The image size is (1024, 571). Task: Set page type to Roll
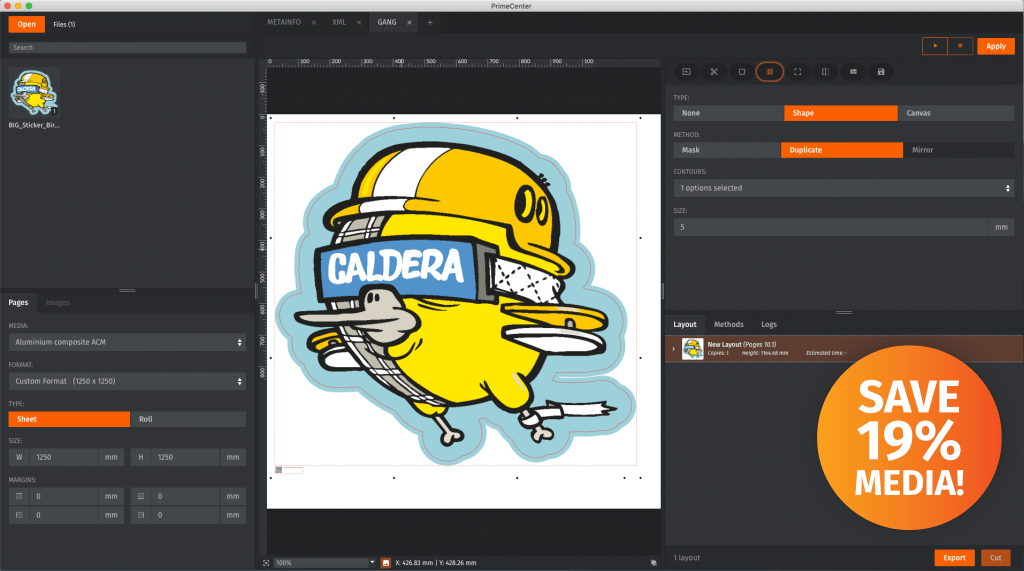[x=187, y=420]
